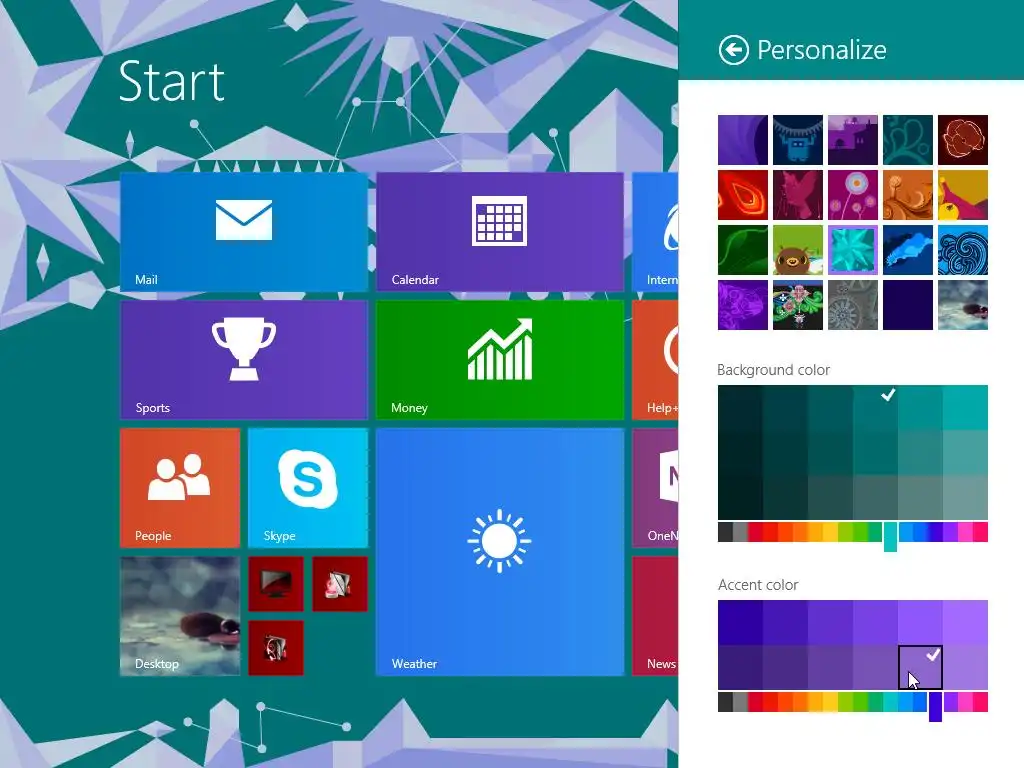Screen dimensions: 1024x768
Task: Pick the yellow and magenta bird background
Action: [963, 195]
